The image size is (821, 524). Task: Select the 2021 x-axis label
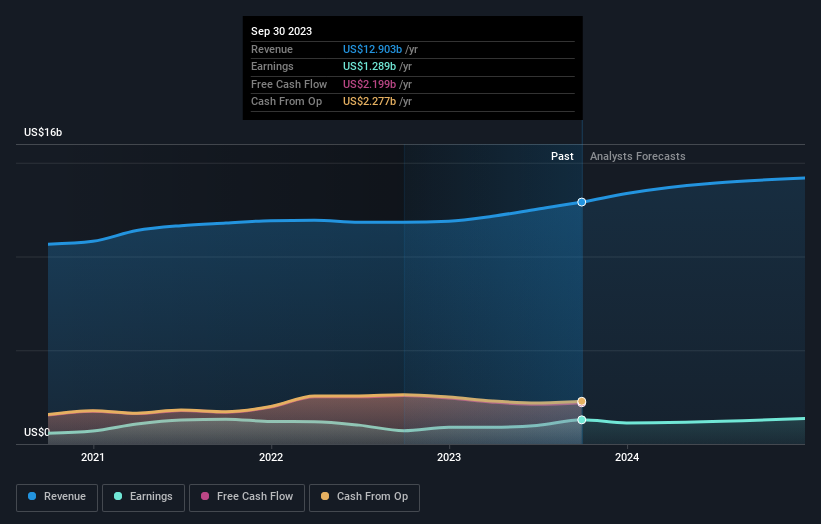[x=93, y=458]
